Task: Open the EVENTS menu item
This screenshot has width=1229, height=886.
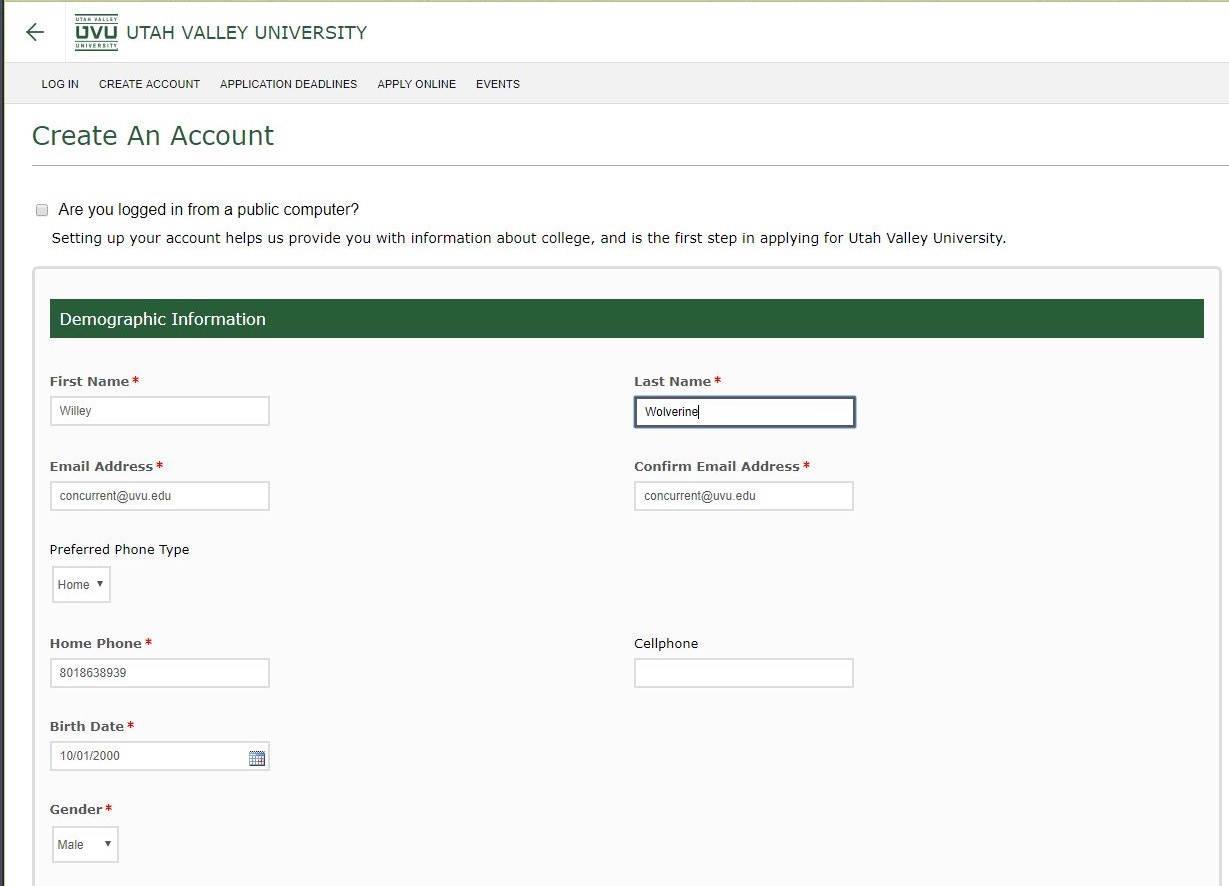Action: [498, 84]
